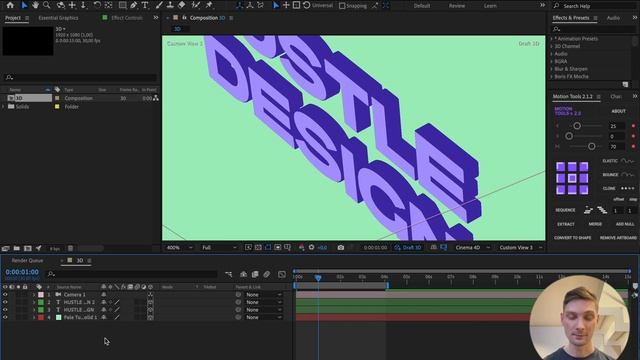Open the Full resolution dropdown

point(219,247)
